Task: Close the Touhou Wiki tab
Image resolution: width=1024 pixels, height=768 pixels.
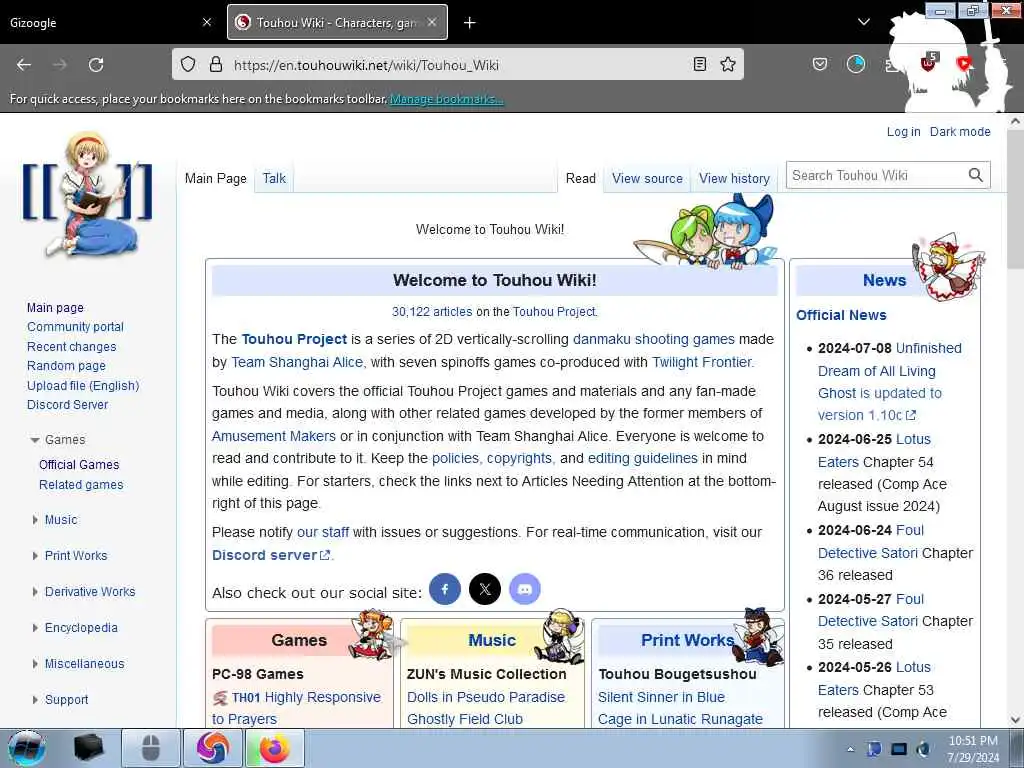Action: click(x=432, y=22)
